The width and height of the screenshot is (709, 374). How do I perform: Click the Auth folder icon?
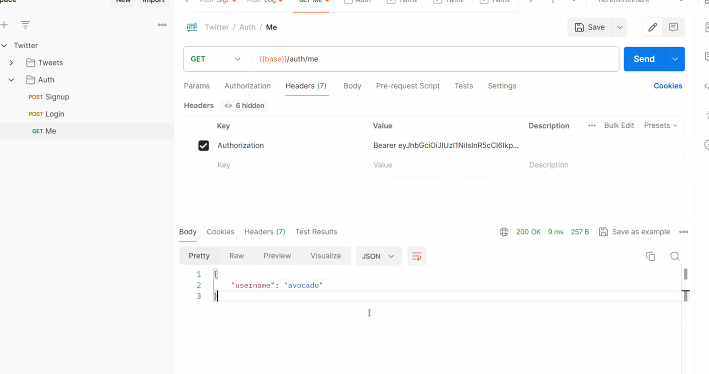click(x=30, y=80)
